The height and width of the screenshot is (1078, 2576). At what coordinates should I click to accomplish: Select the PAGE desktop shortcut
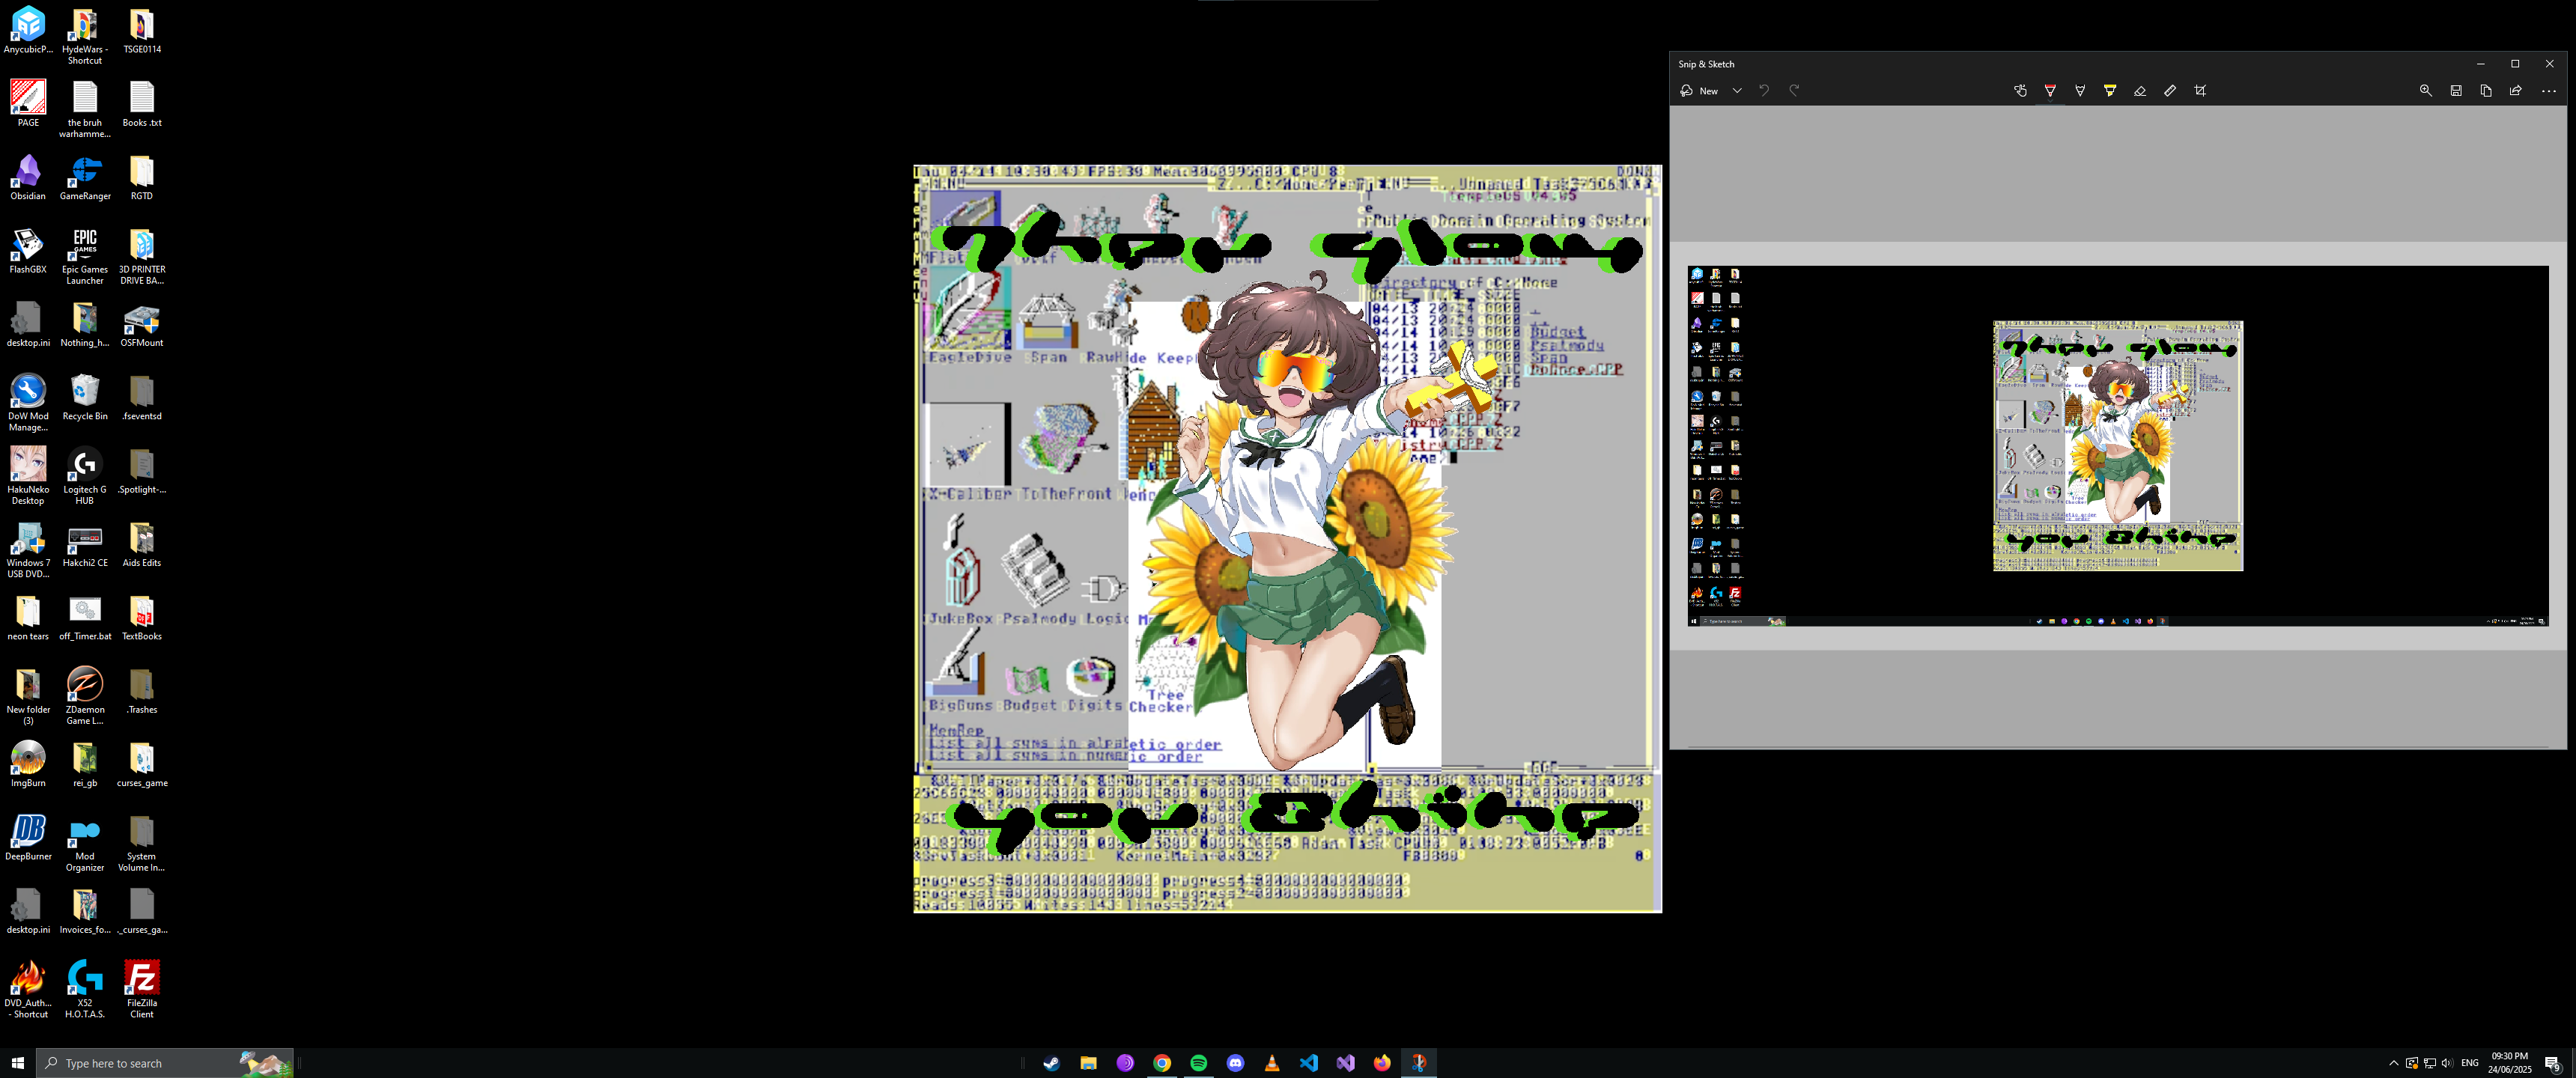point(28,105)
